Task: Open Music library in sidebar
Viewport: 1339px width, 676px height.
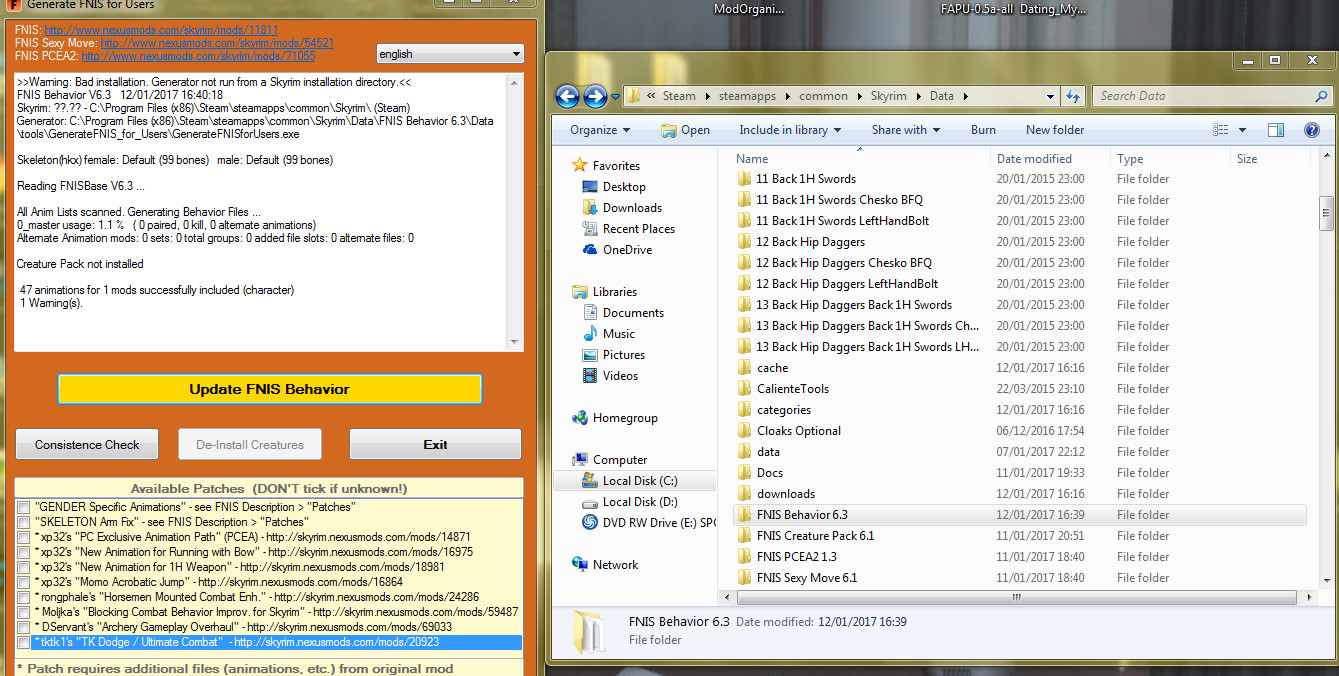Action: (x=619, y=334)
